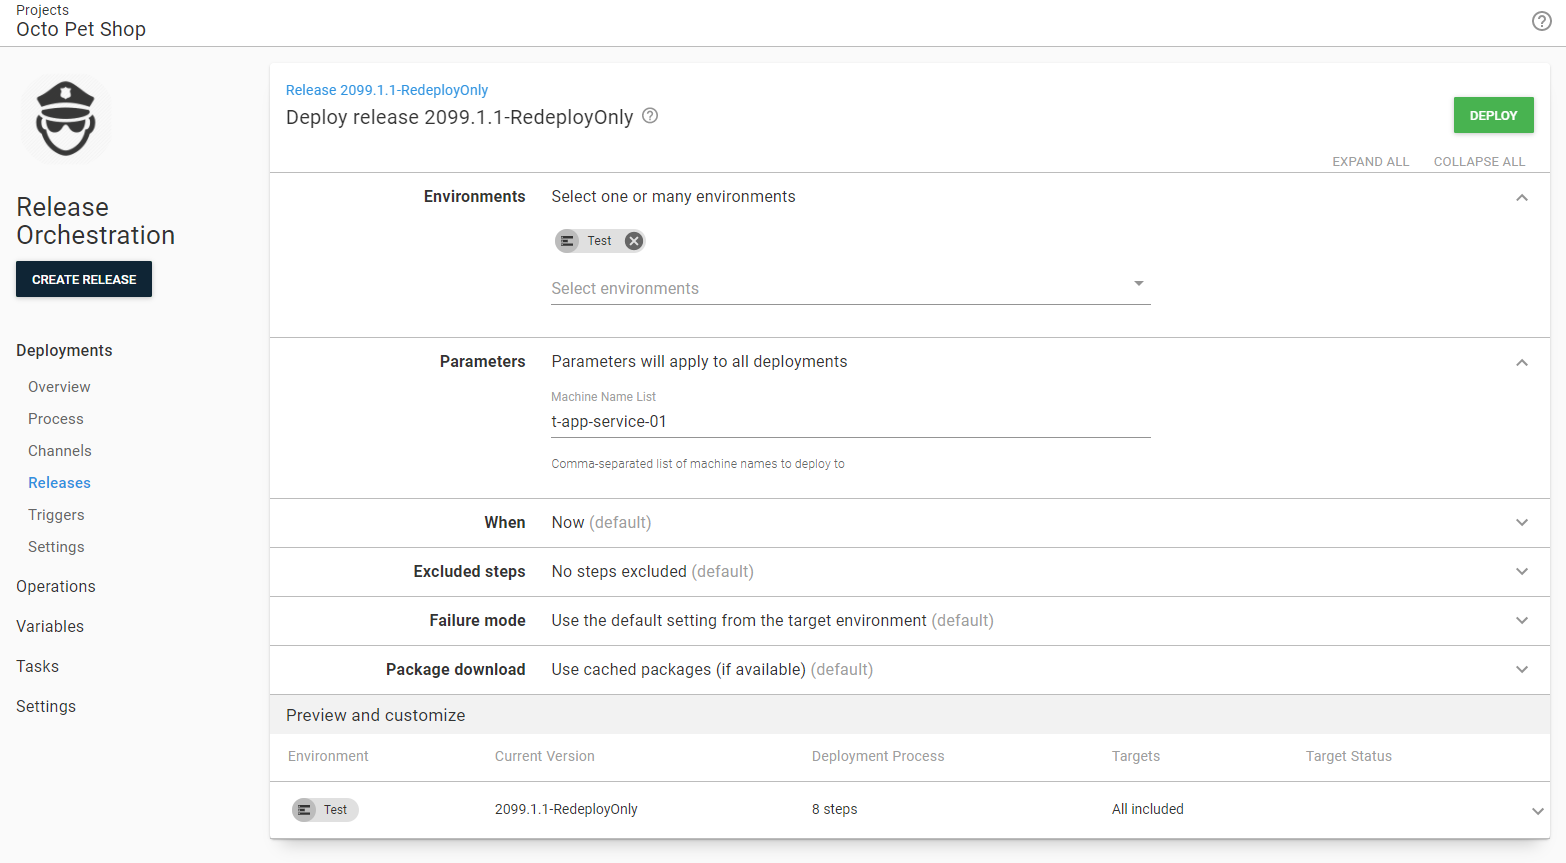Click the Machine Name List input field
Screen dimensions: 1566x863
click(850, 422)
